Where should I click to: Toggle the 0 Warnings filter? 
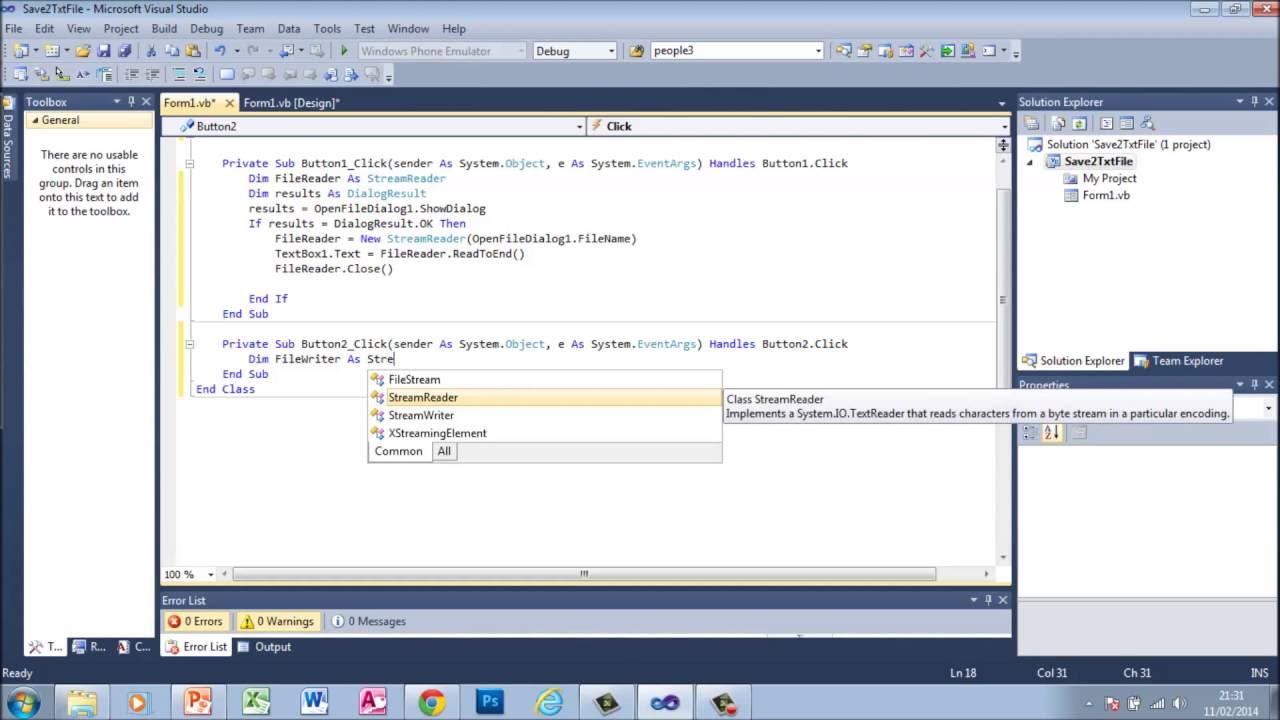[x=277, y=621]
